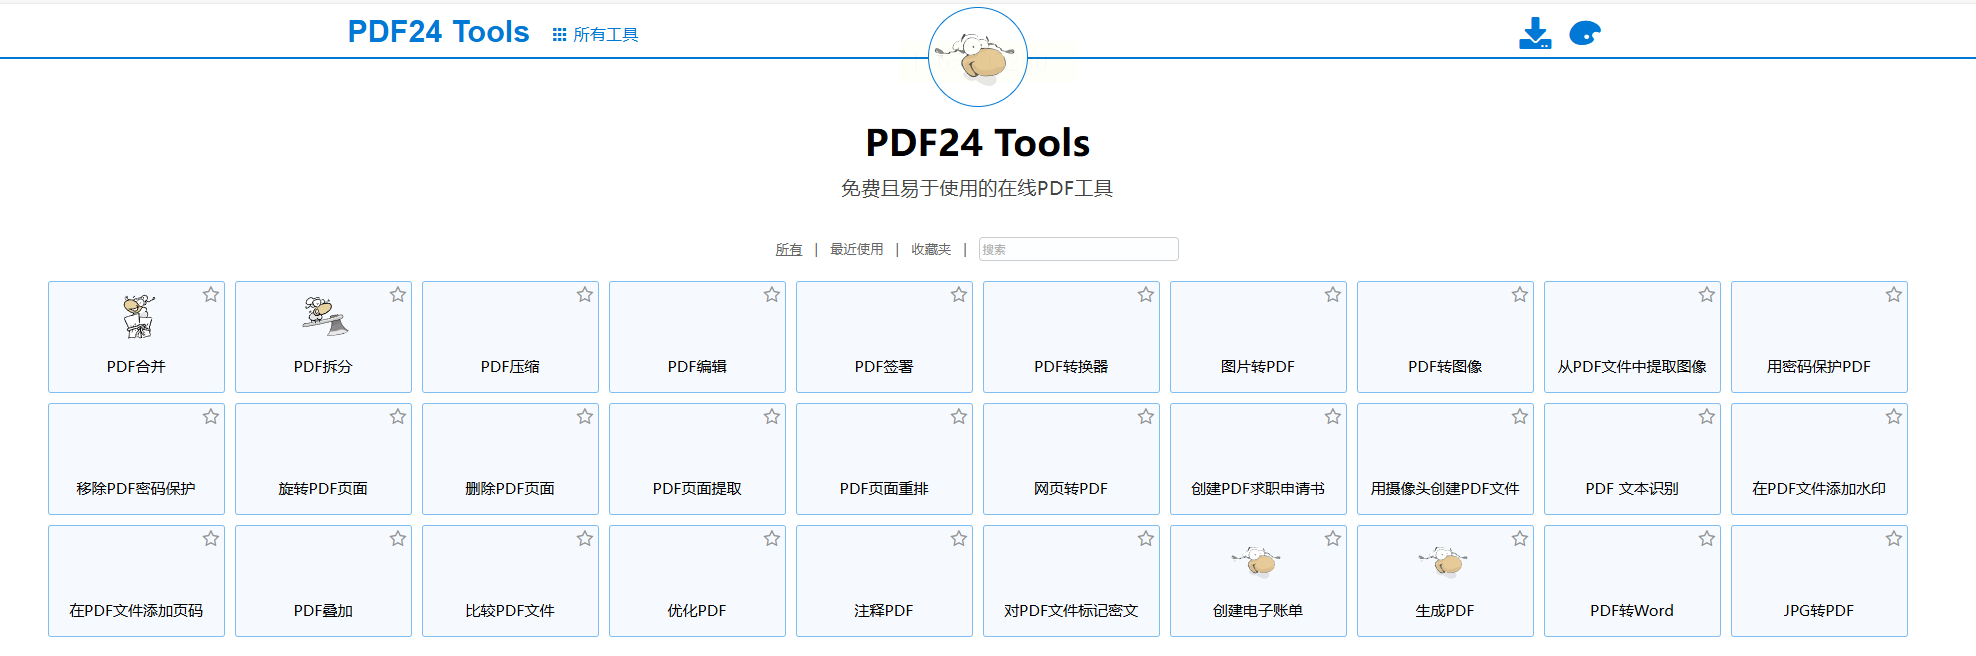
Task: Open the PDF转Word tool
Action: coord(1632,581)
